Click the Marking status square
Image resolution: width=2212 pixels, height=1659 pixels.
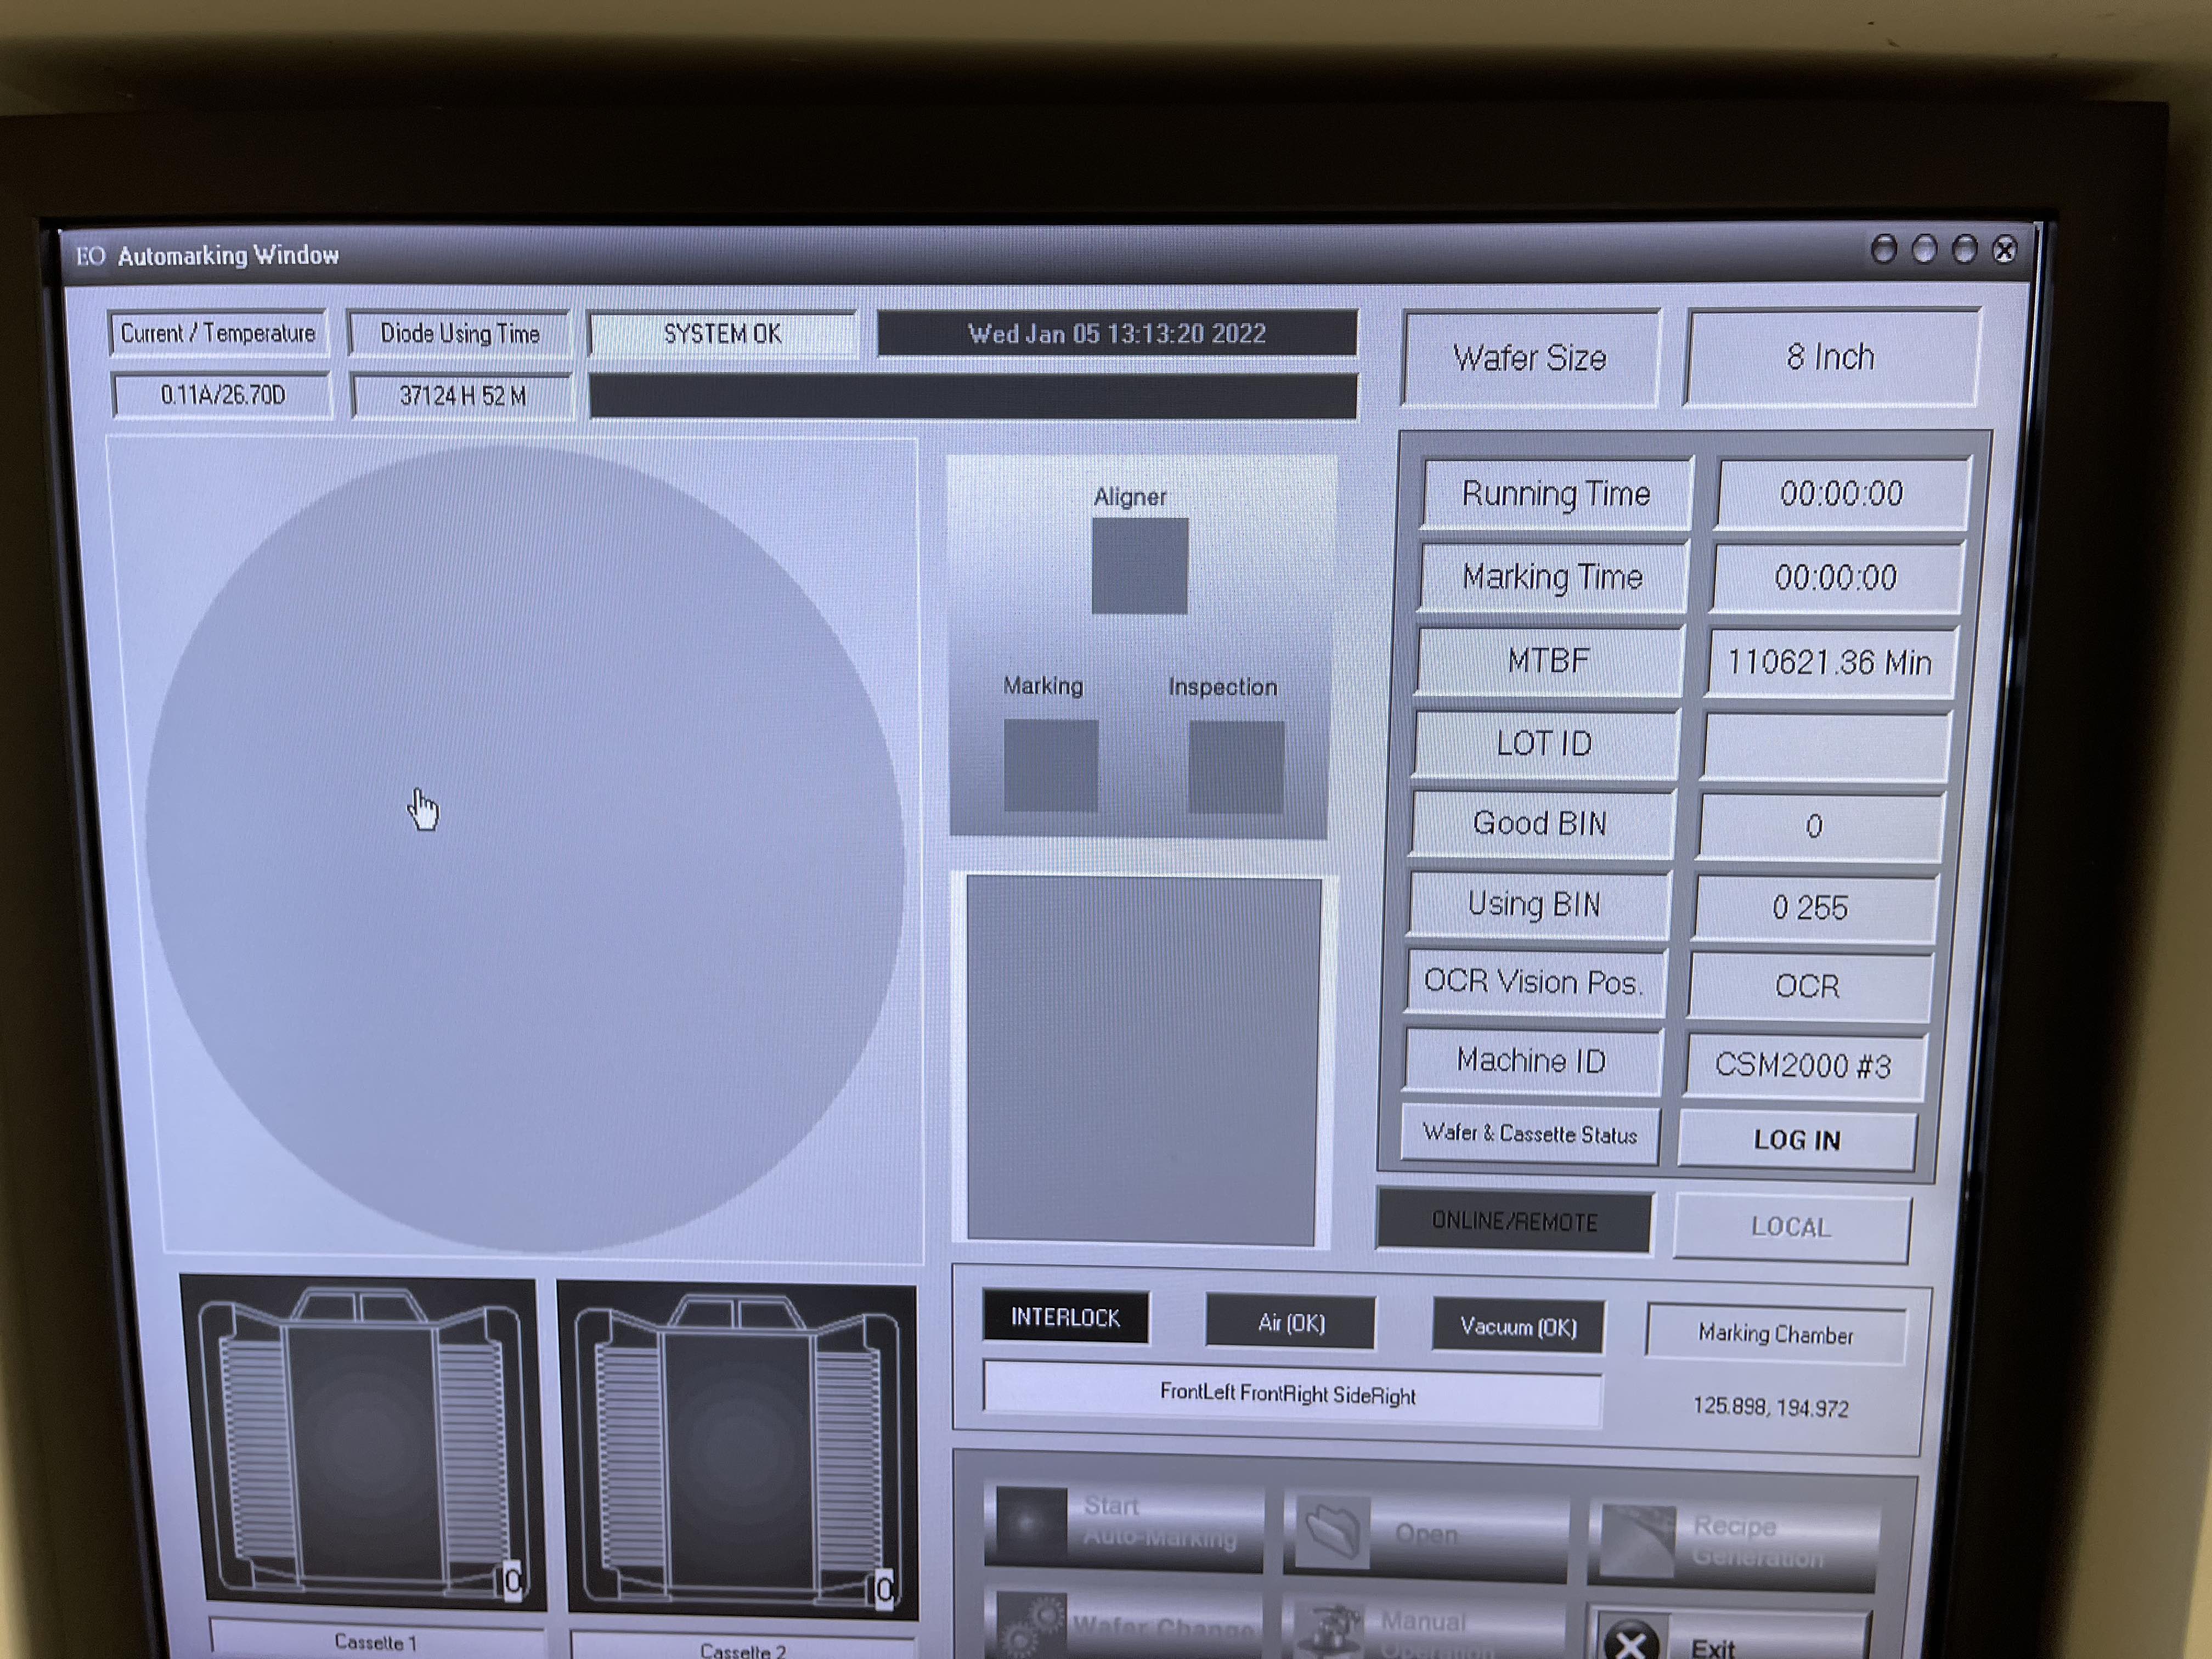[1050, 766]
